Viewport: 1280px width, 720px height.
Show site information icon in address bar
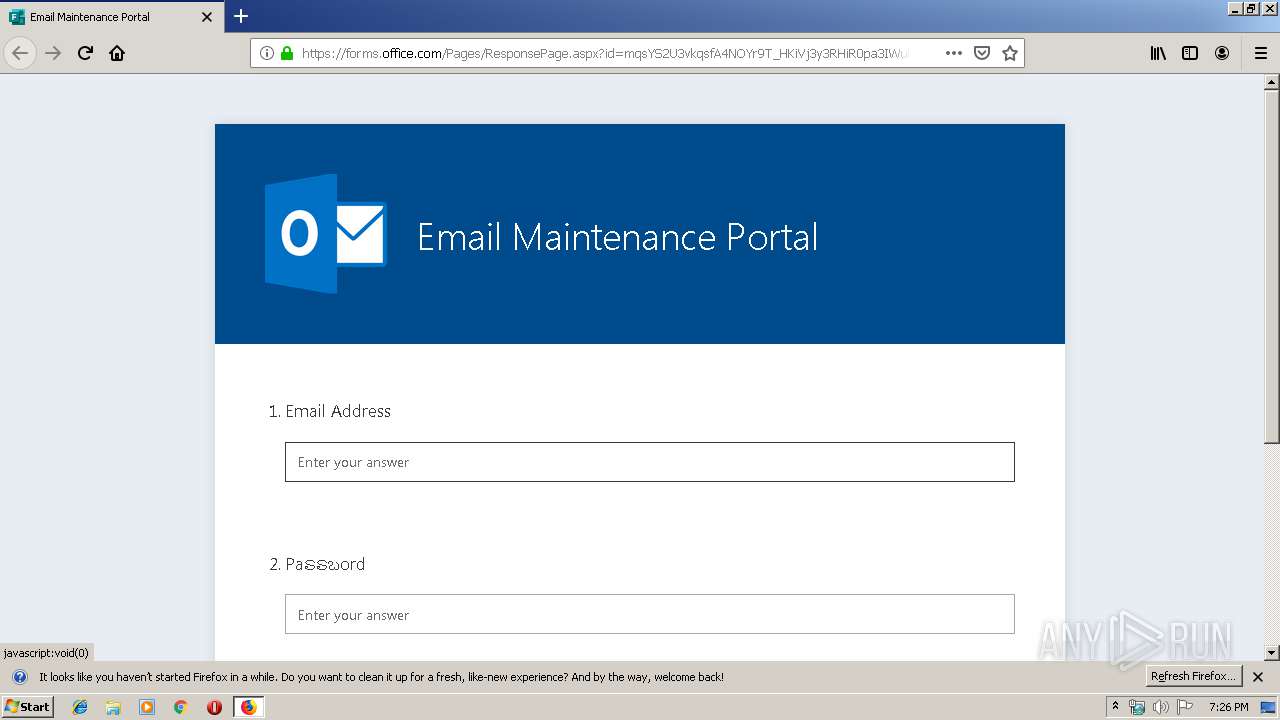(266, 53)
